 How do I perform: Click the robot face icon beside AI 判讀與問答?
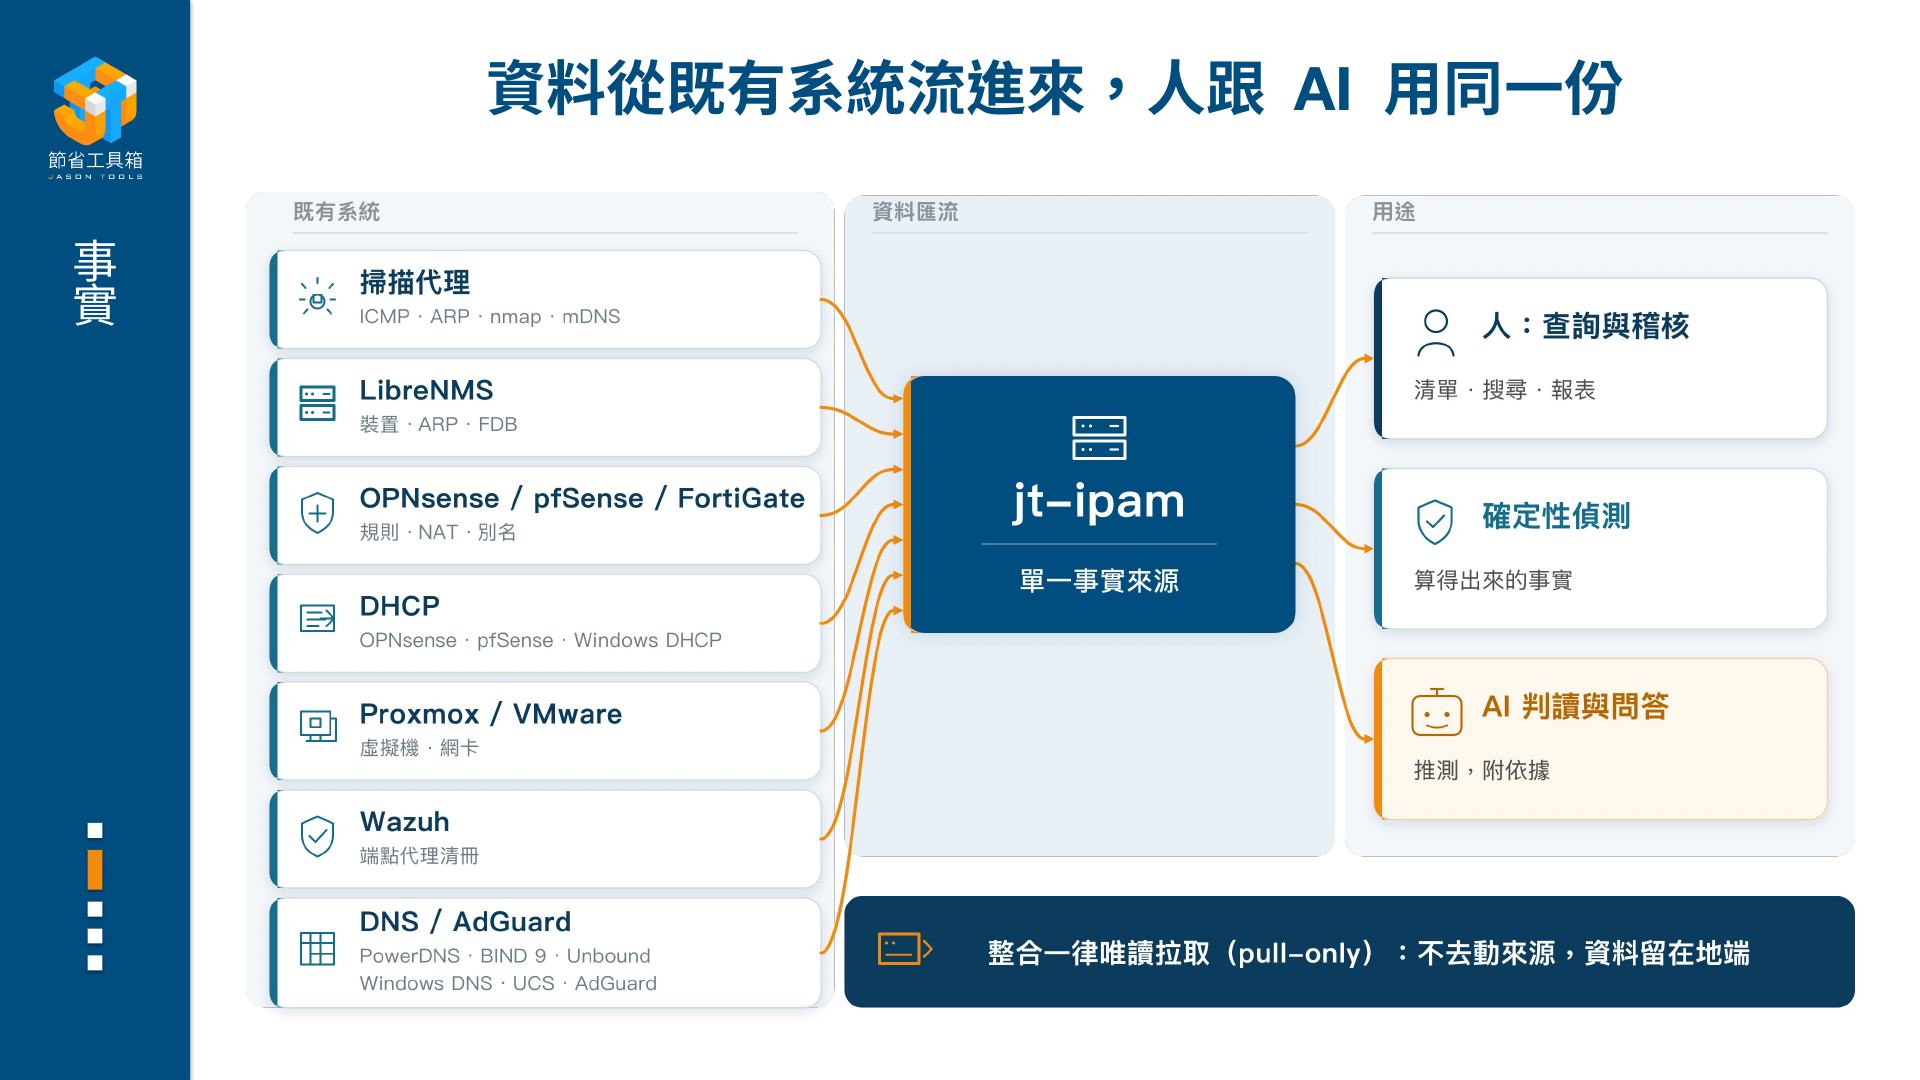click(1436, 712)
